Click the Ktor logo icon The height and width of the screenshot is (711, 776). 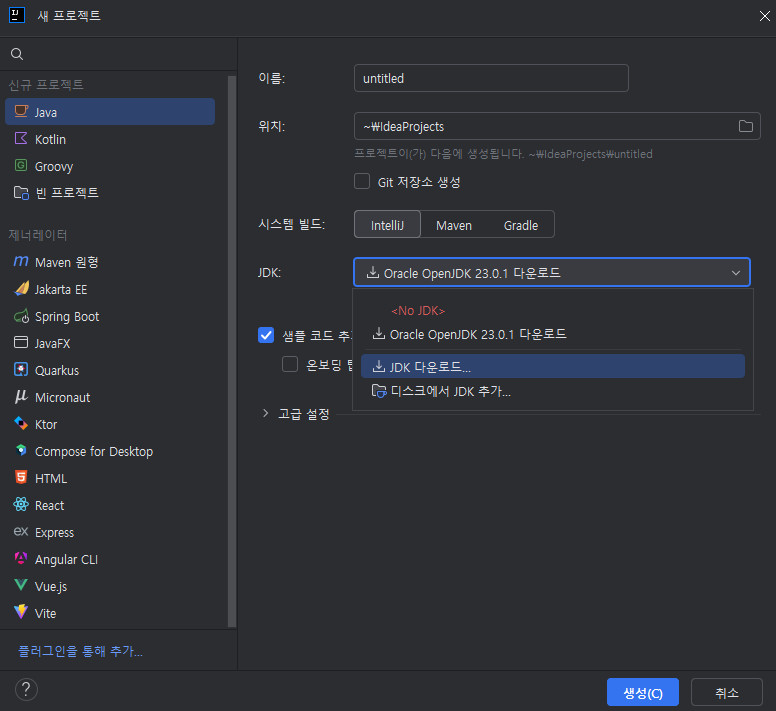(21, 424)
